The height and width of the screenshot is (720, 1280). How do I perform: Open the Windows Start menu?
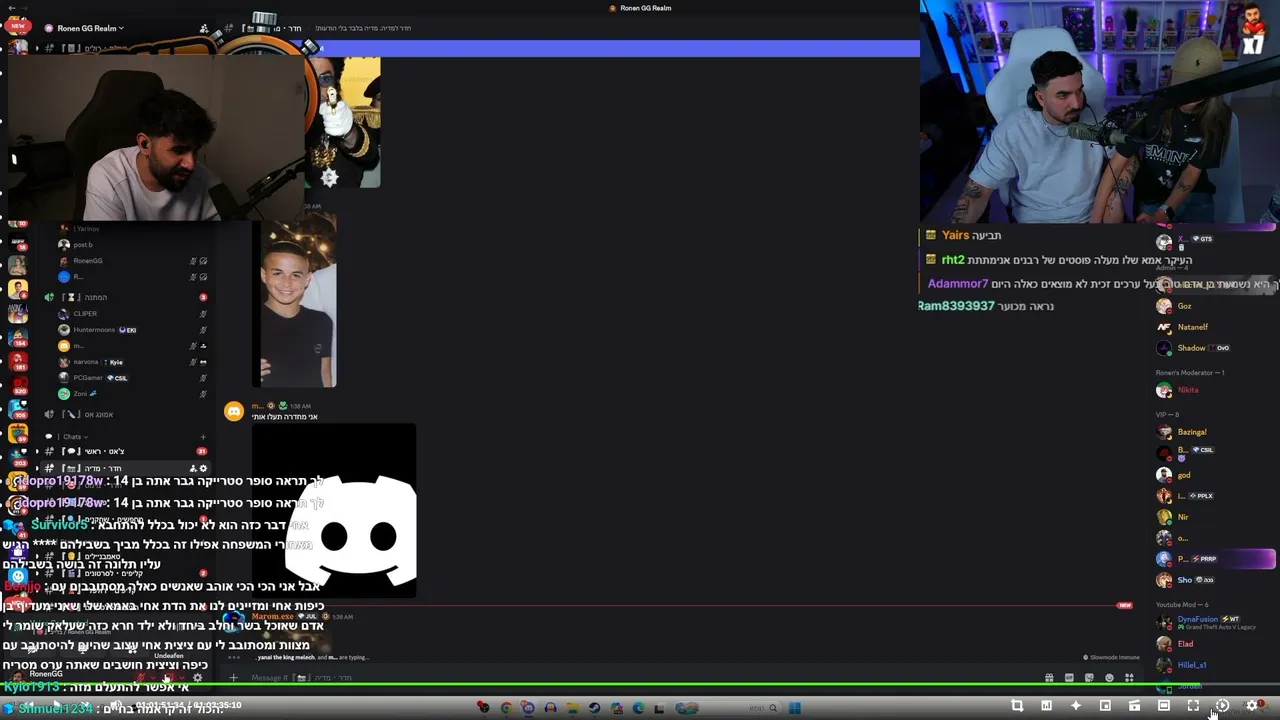click(794, 708)
